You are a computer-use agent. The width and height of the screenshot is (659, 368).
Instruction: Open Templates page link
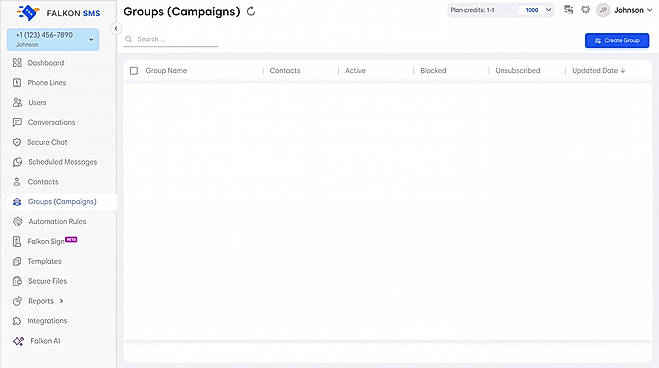click(44, 261)
